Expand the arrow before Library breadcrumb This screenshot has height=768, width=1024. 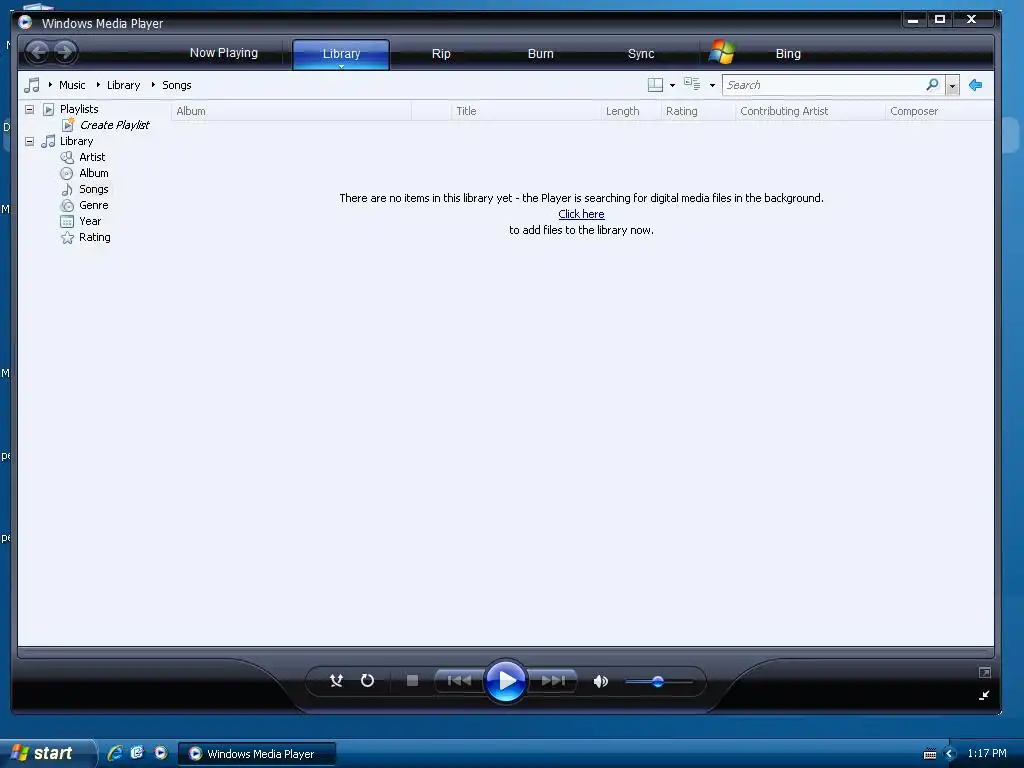98,85
